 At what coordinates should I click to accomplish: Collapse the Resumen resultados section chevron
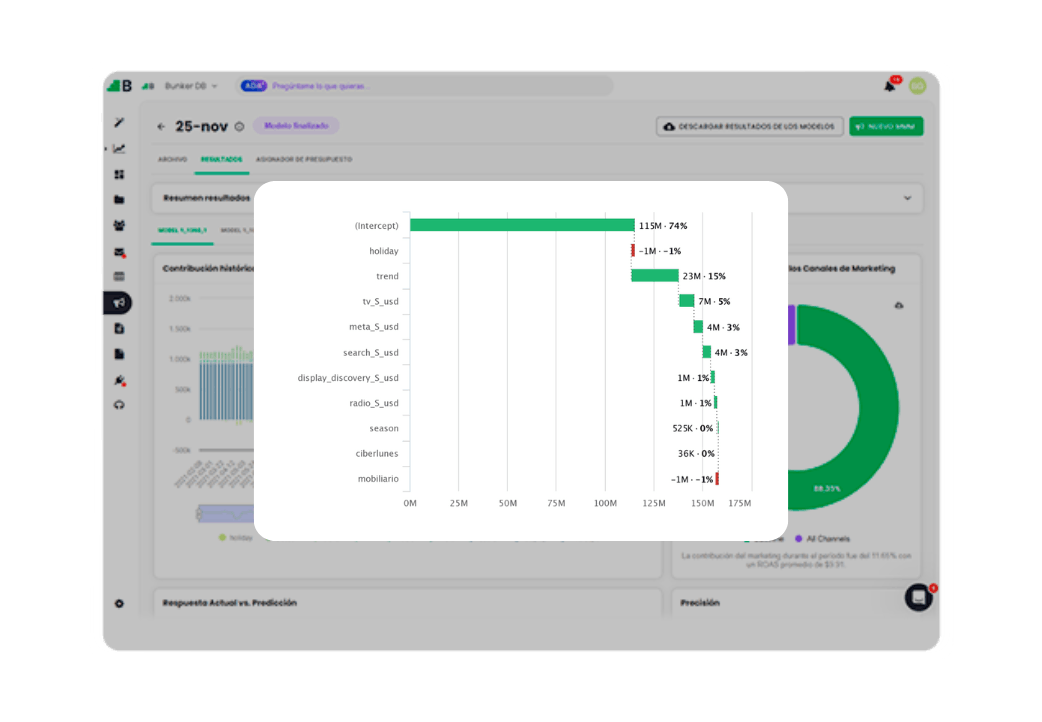907,198
